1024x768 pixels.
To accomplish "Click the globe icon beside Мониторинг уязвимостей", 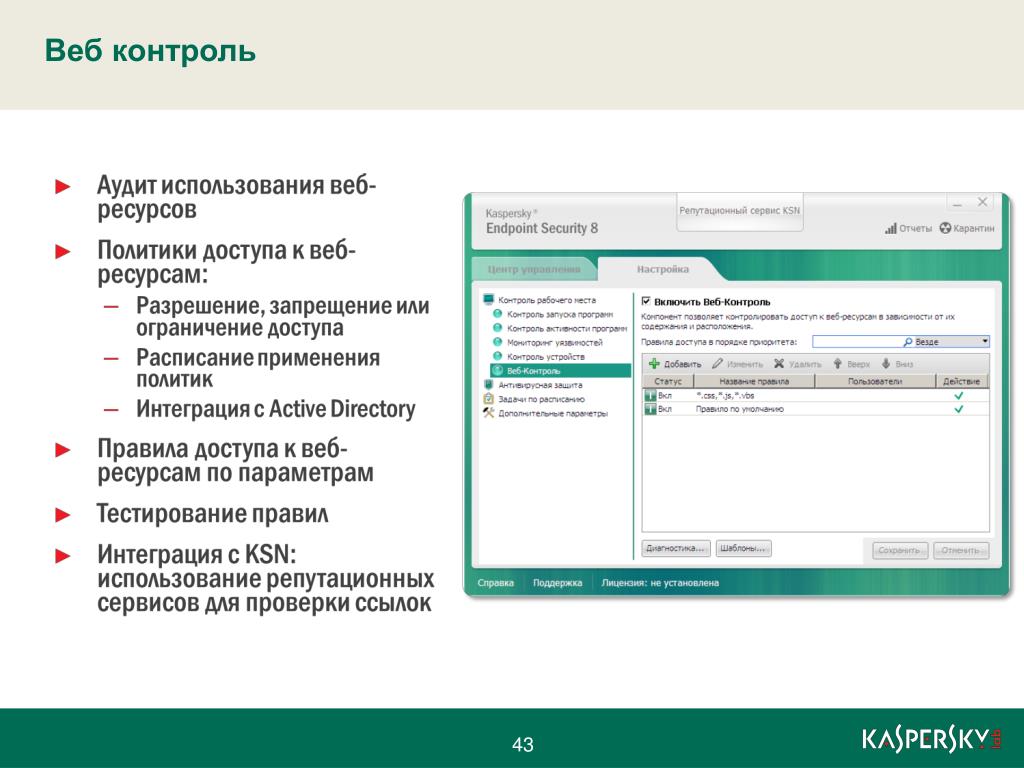I will pos(497,342).
